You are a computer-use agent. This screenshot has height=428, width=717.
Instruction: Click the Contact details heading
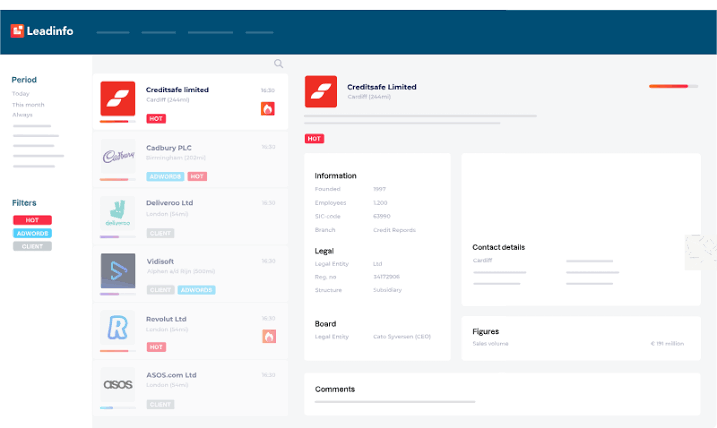pyautogui.click(x=498, y=247)
